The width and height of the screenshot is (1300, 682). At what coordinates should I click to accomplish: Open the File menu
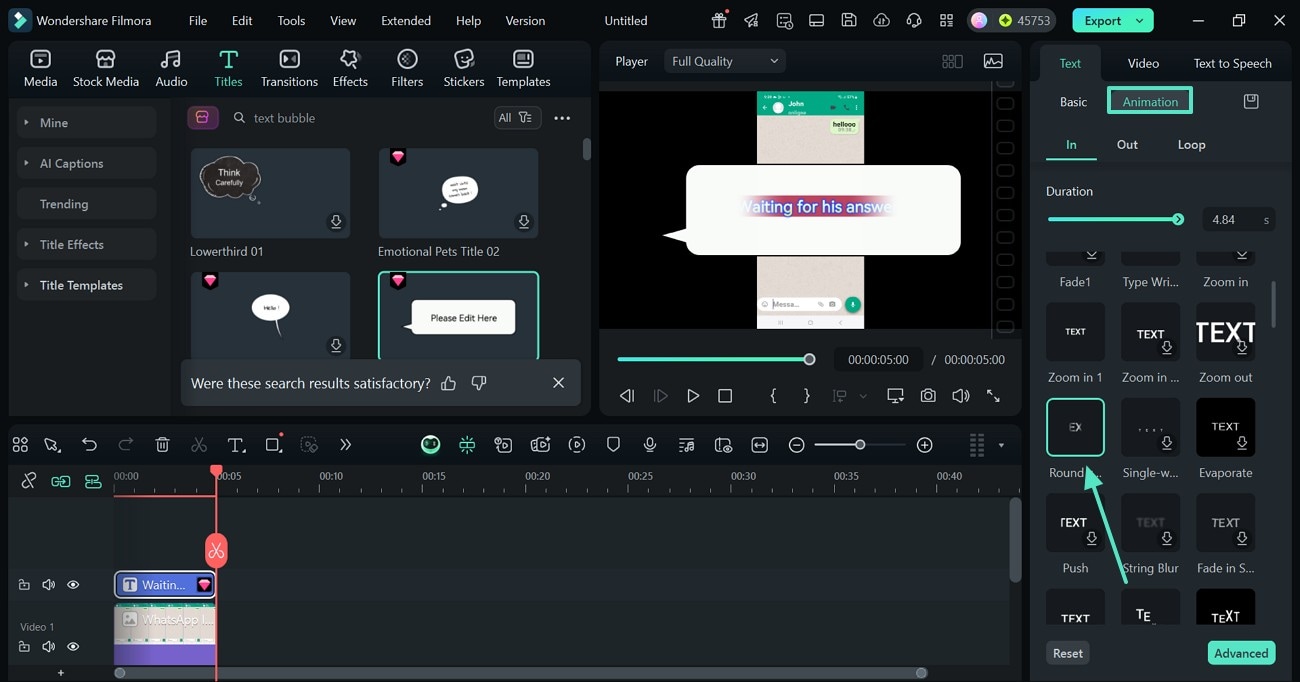pos(198,20)
